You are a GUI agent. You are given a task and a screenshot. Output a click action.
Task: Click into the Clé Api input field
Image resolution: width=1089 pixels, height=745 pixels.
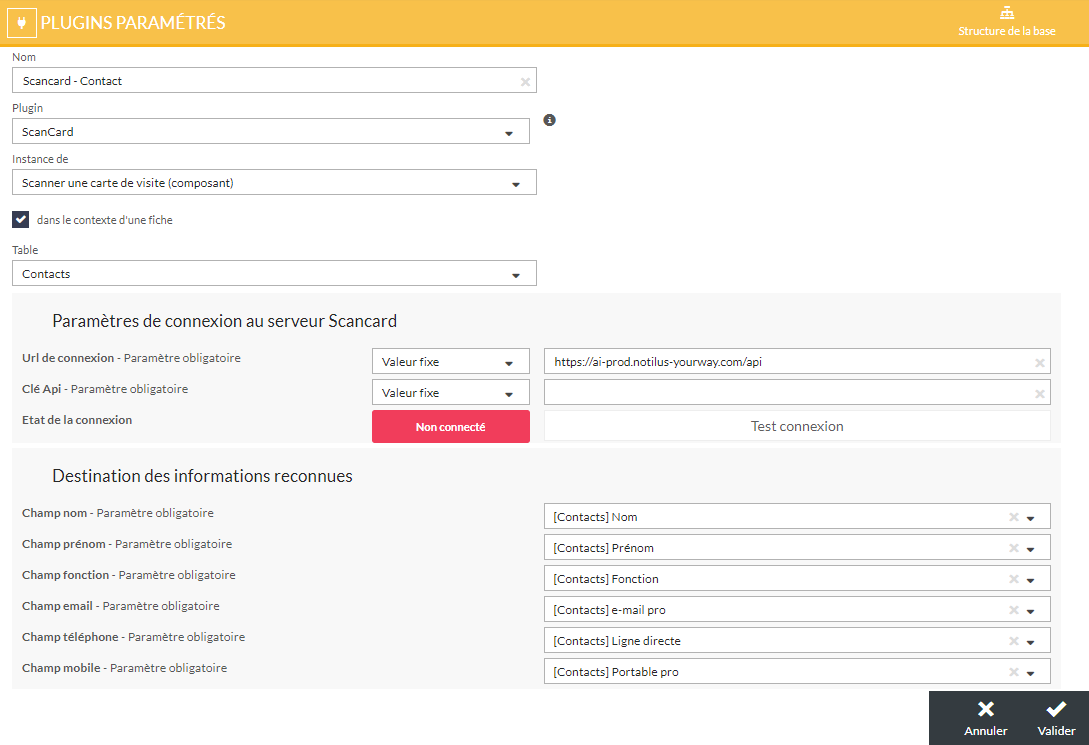tap(787, 393)
